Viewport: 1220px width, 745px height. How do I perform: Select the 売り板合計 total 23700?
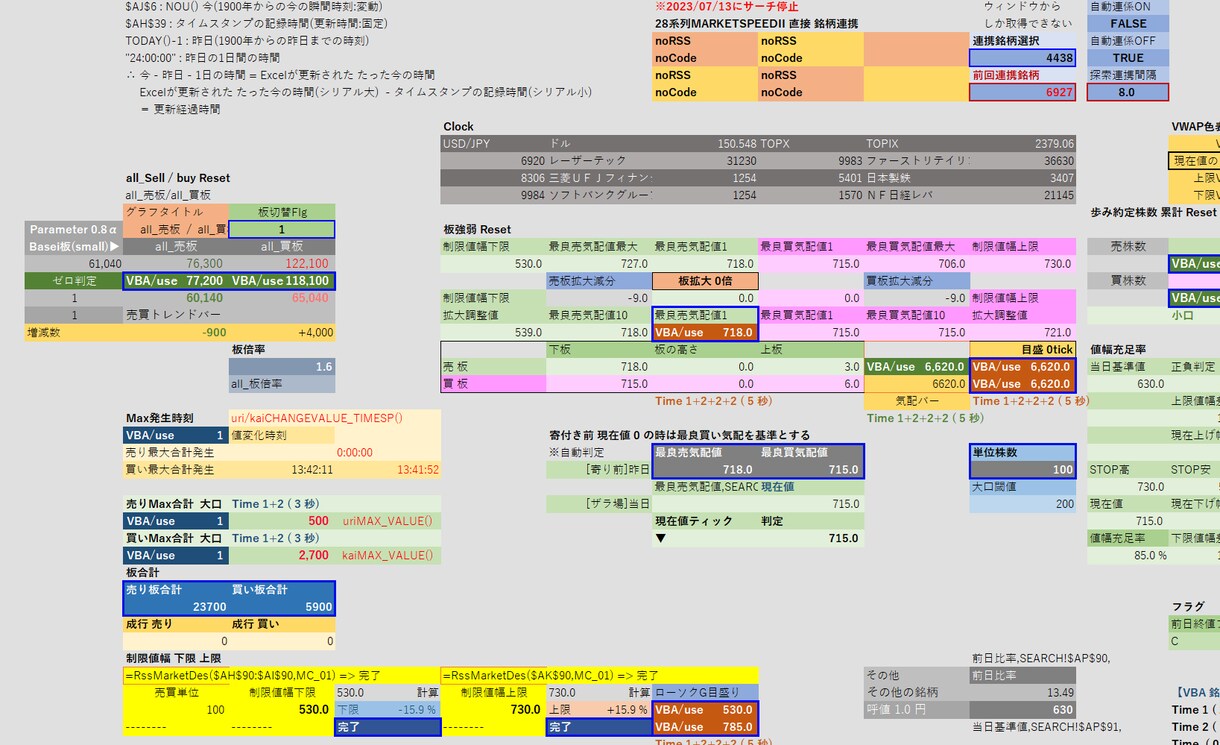176,606
